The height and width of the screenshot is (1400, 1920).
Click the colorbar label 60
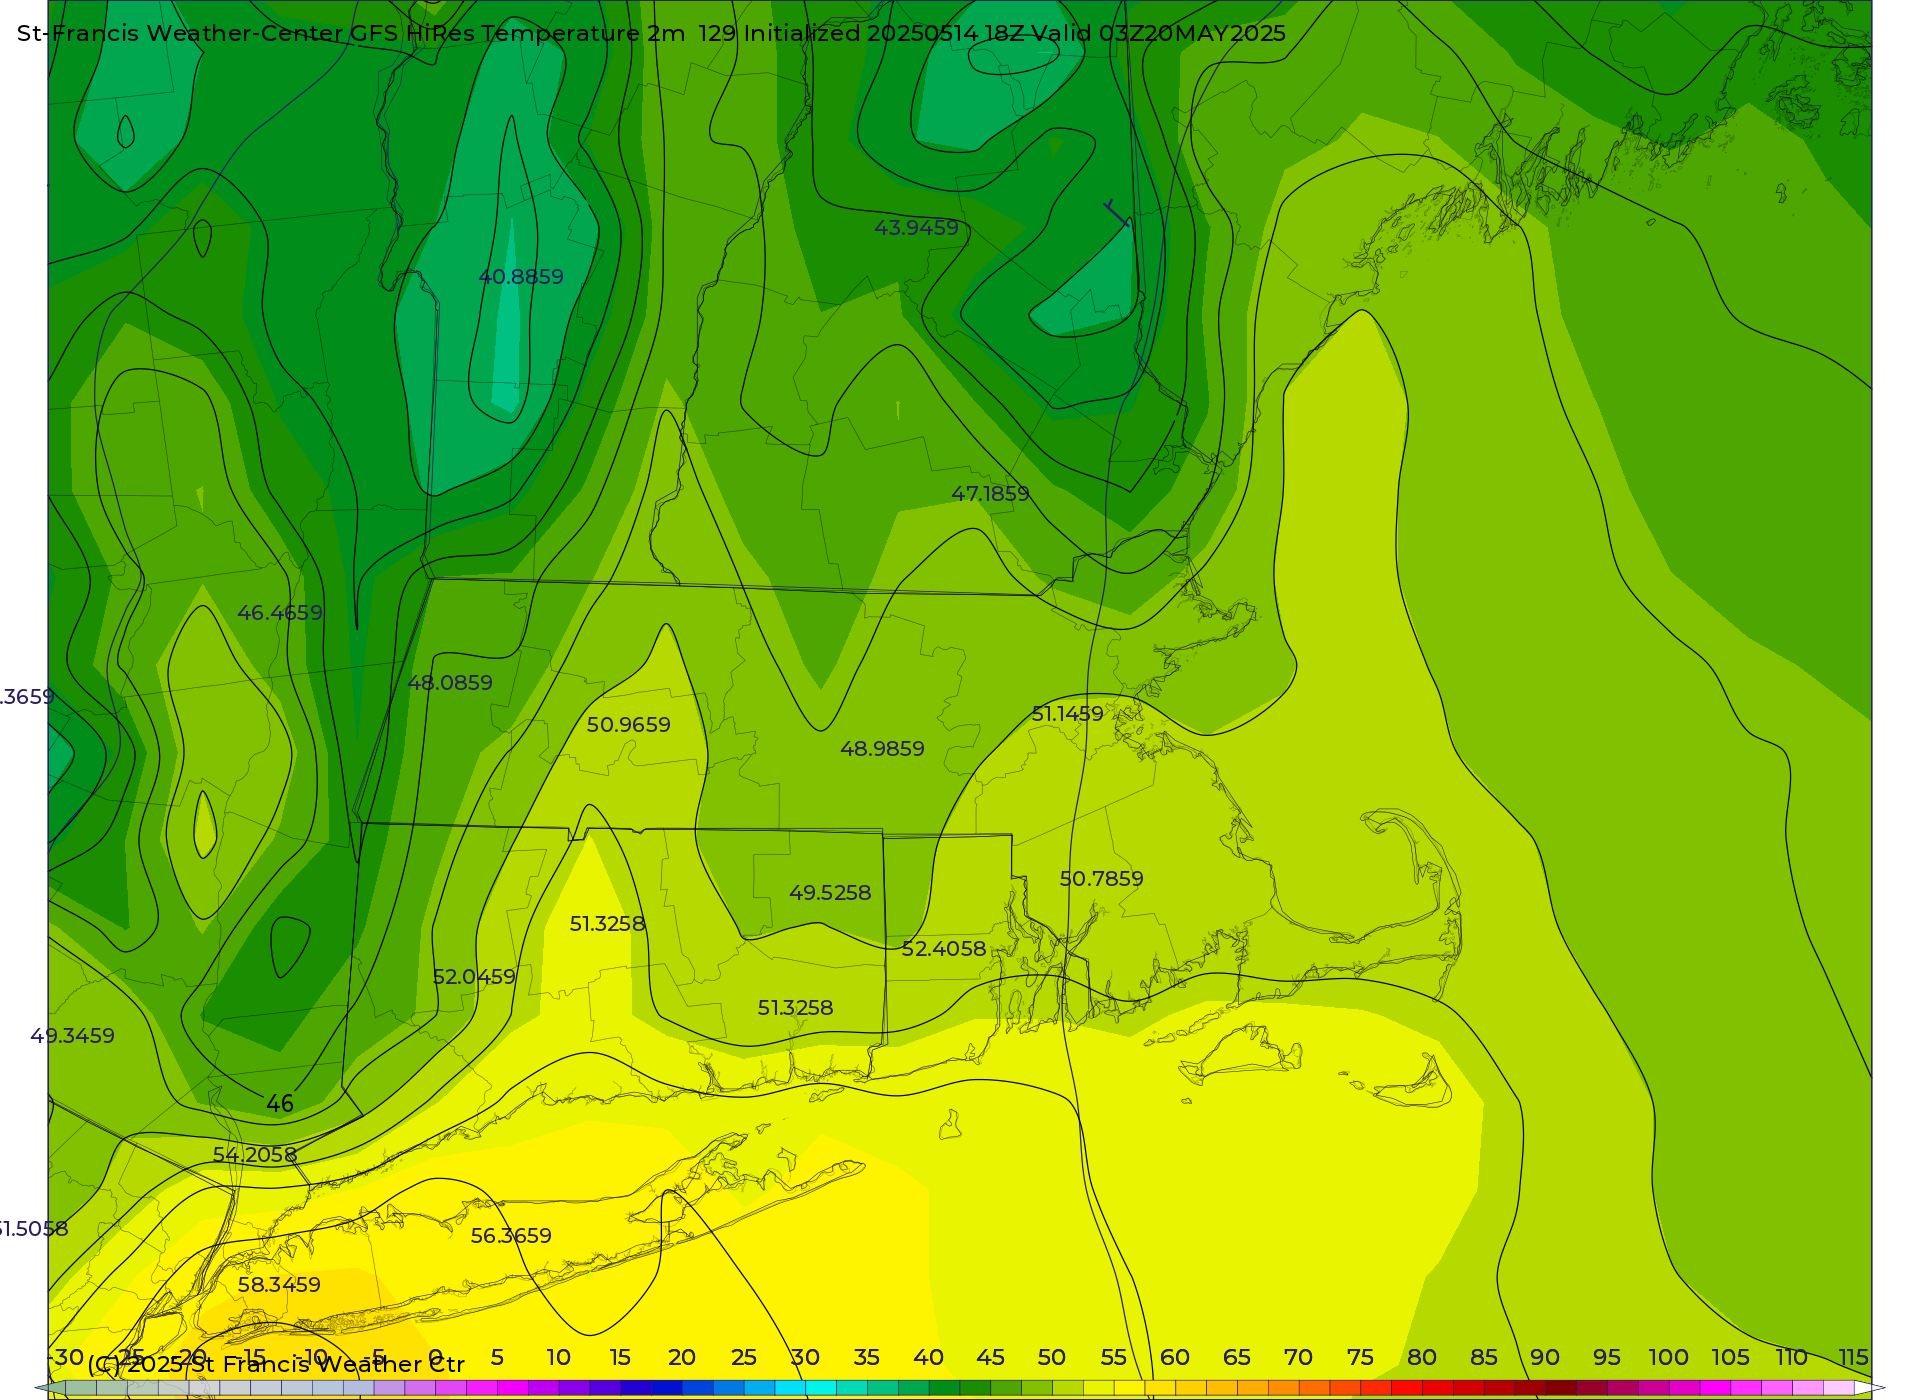[1175, 1358]
